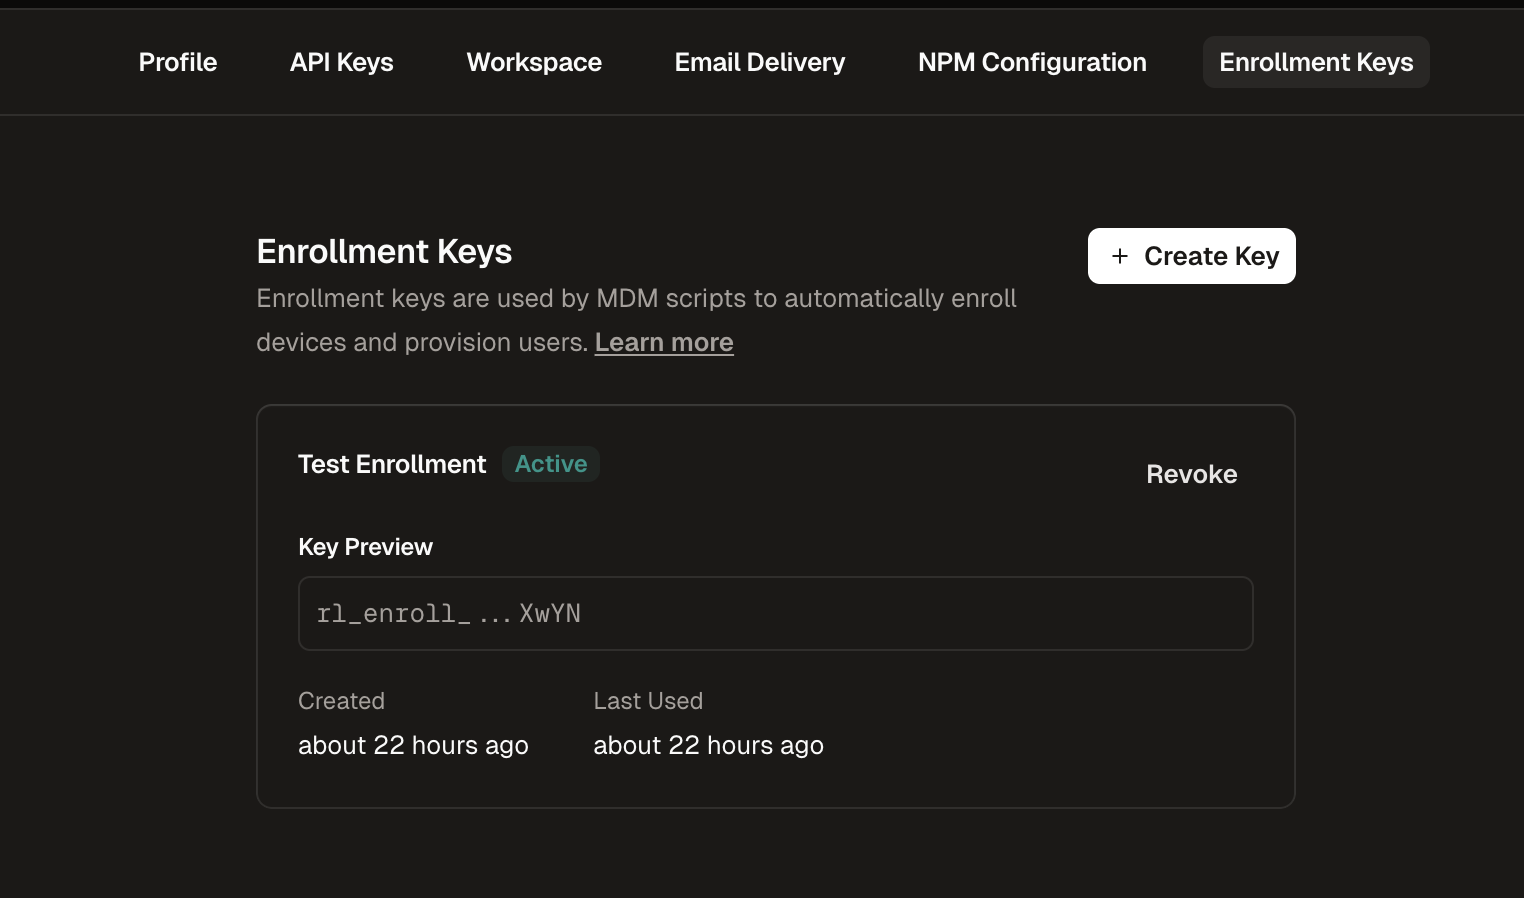Switch to the NPM Configuration tab
The image size is (1524, 898).
point(1031,62)
